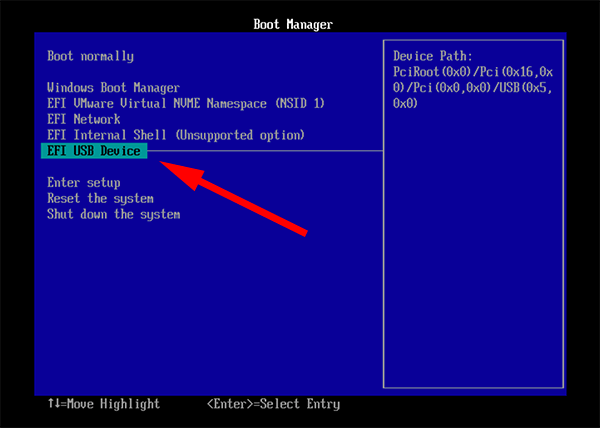Click the highlighted EFI USB Device entry

pyautogui.click(x=94, y=151)
